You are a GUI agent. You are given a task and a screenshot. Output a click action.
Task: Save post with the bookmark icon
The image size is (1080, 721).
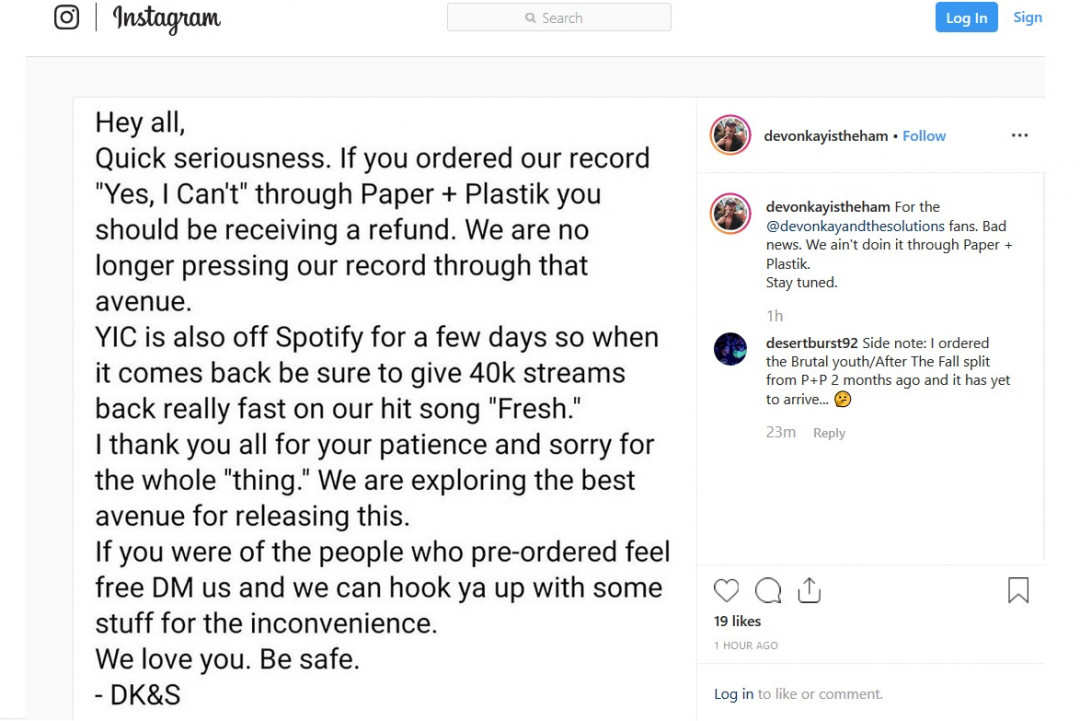[1018, 590]
